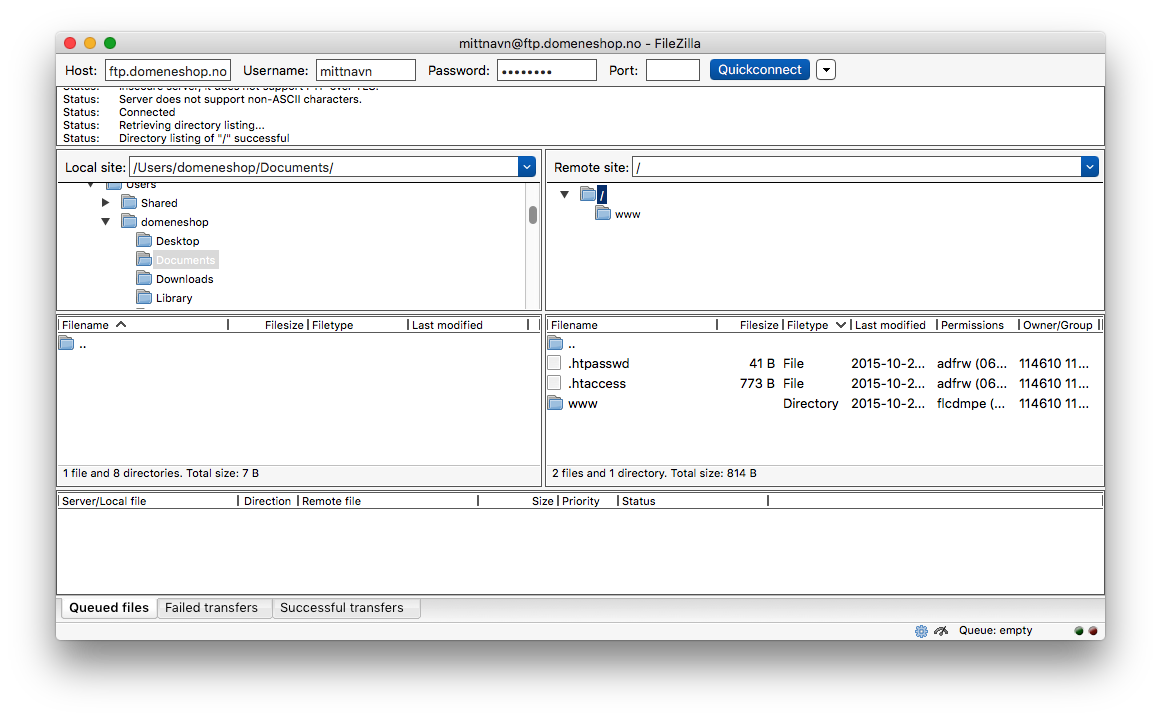Click the parent folder icon in remote file list
Image resolution: width=1161 pixels, height=720 pixels.
[555, 344]
